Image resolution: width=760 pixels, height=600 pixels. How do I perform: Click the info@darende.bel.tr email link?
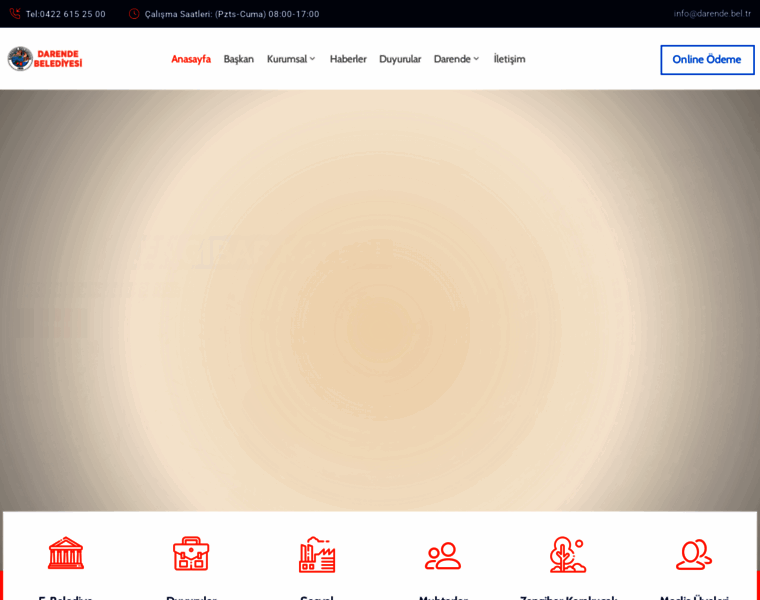(x=712, y=14)
